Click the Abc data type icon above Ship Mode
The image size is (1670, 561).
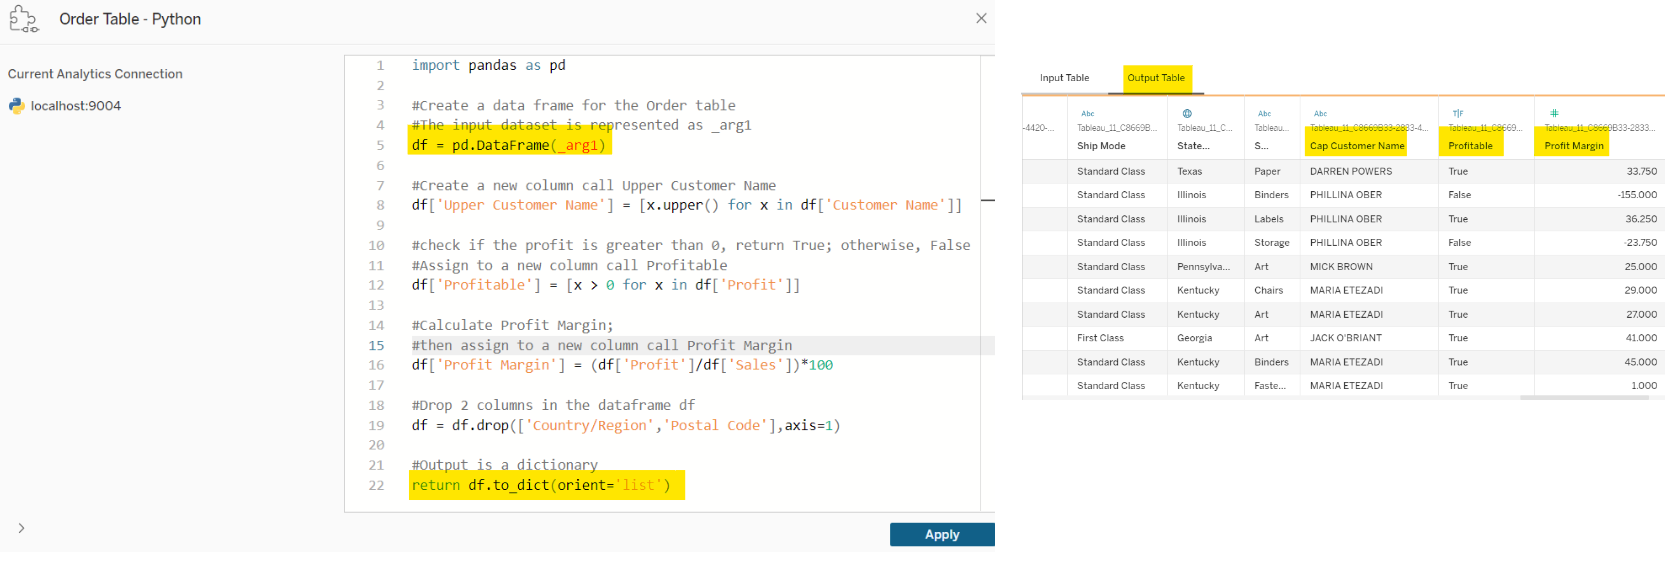tap(1088, 114)
